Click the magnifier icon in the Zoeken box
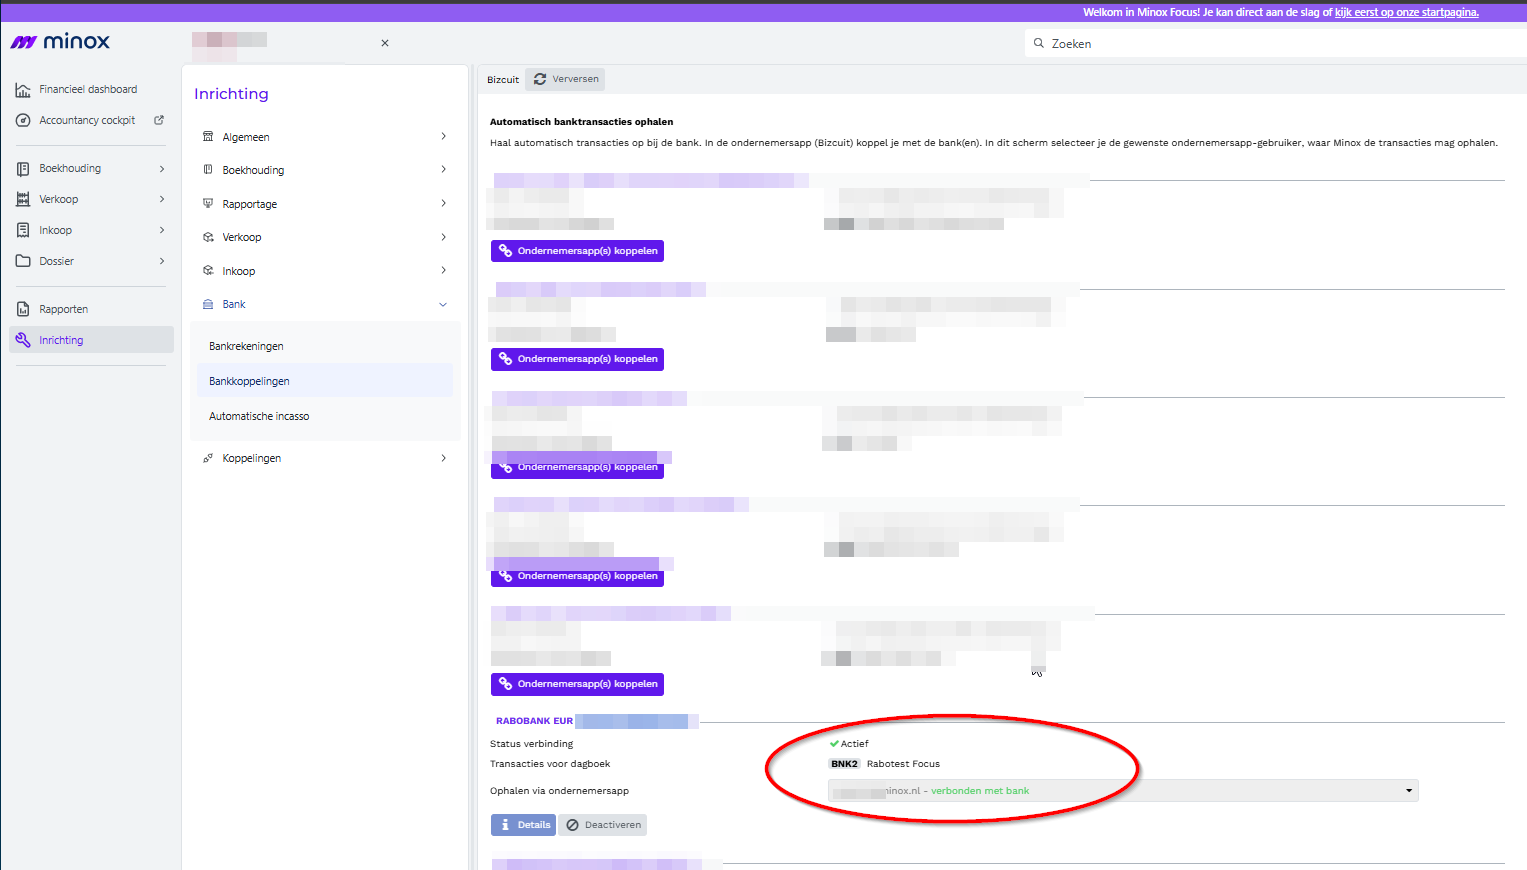 [x=1039, y=43]
